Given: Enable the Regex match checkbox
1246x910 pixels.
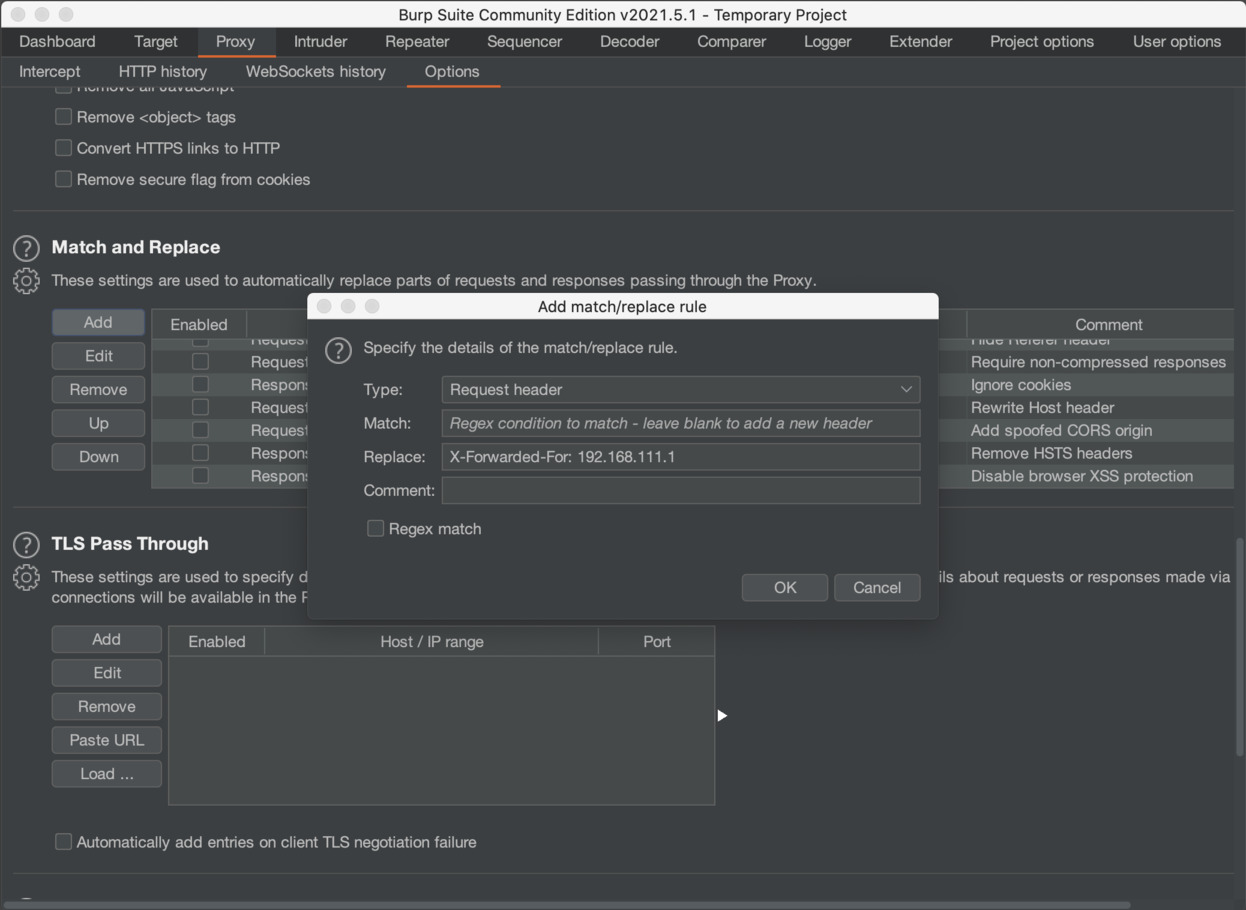Looking at the screenshot, I should (375, 528).
